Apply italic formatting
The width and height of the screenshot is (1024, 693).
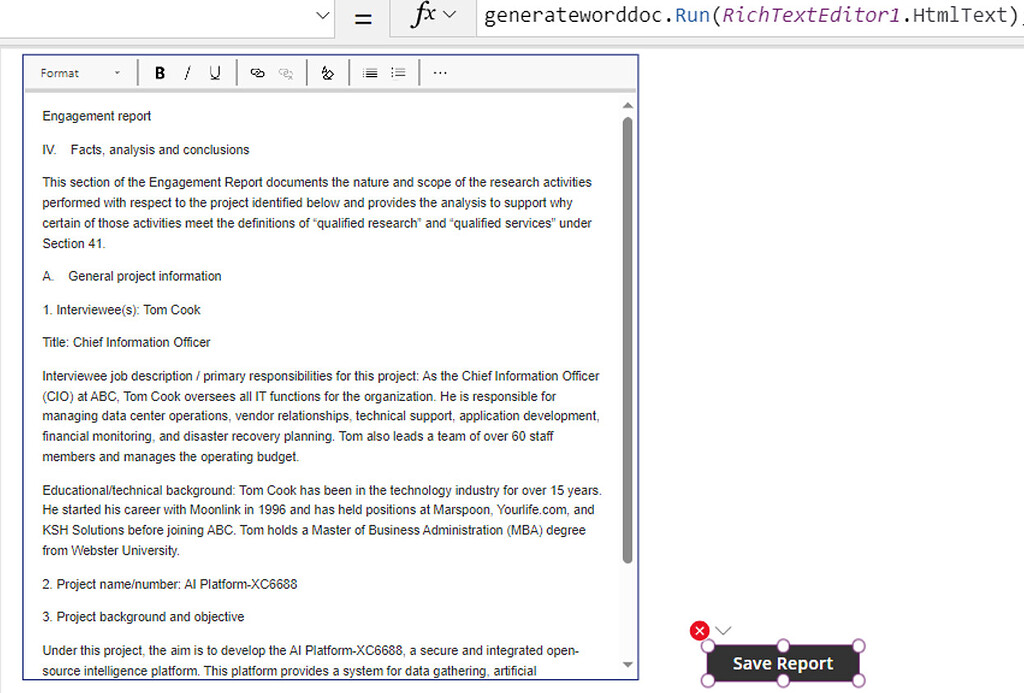click(x=187, y=73)
